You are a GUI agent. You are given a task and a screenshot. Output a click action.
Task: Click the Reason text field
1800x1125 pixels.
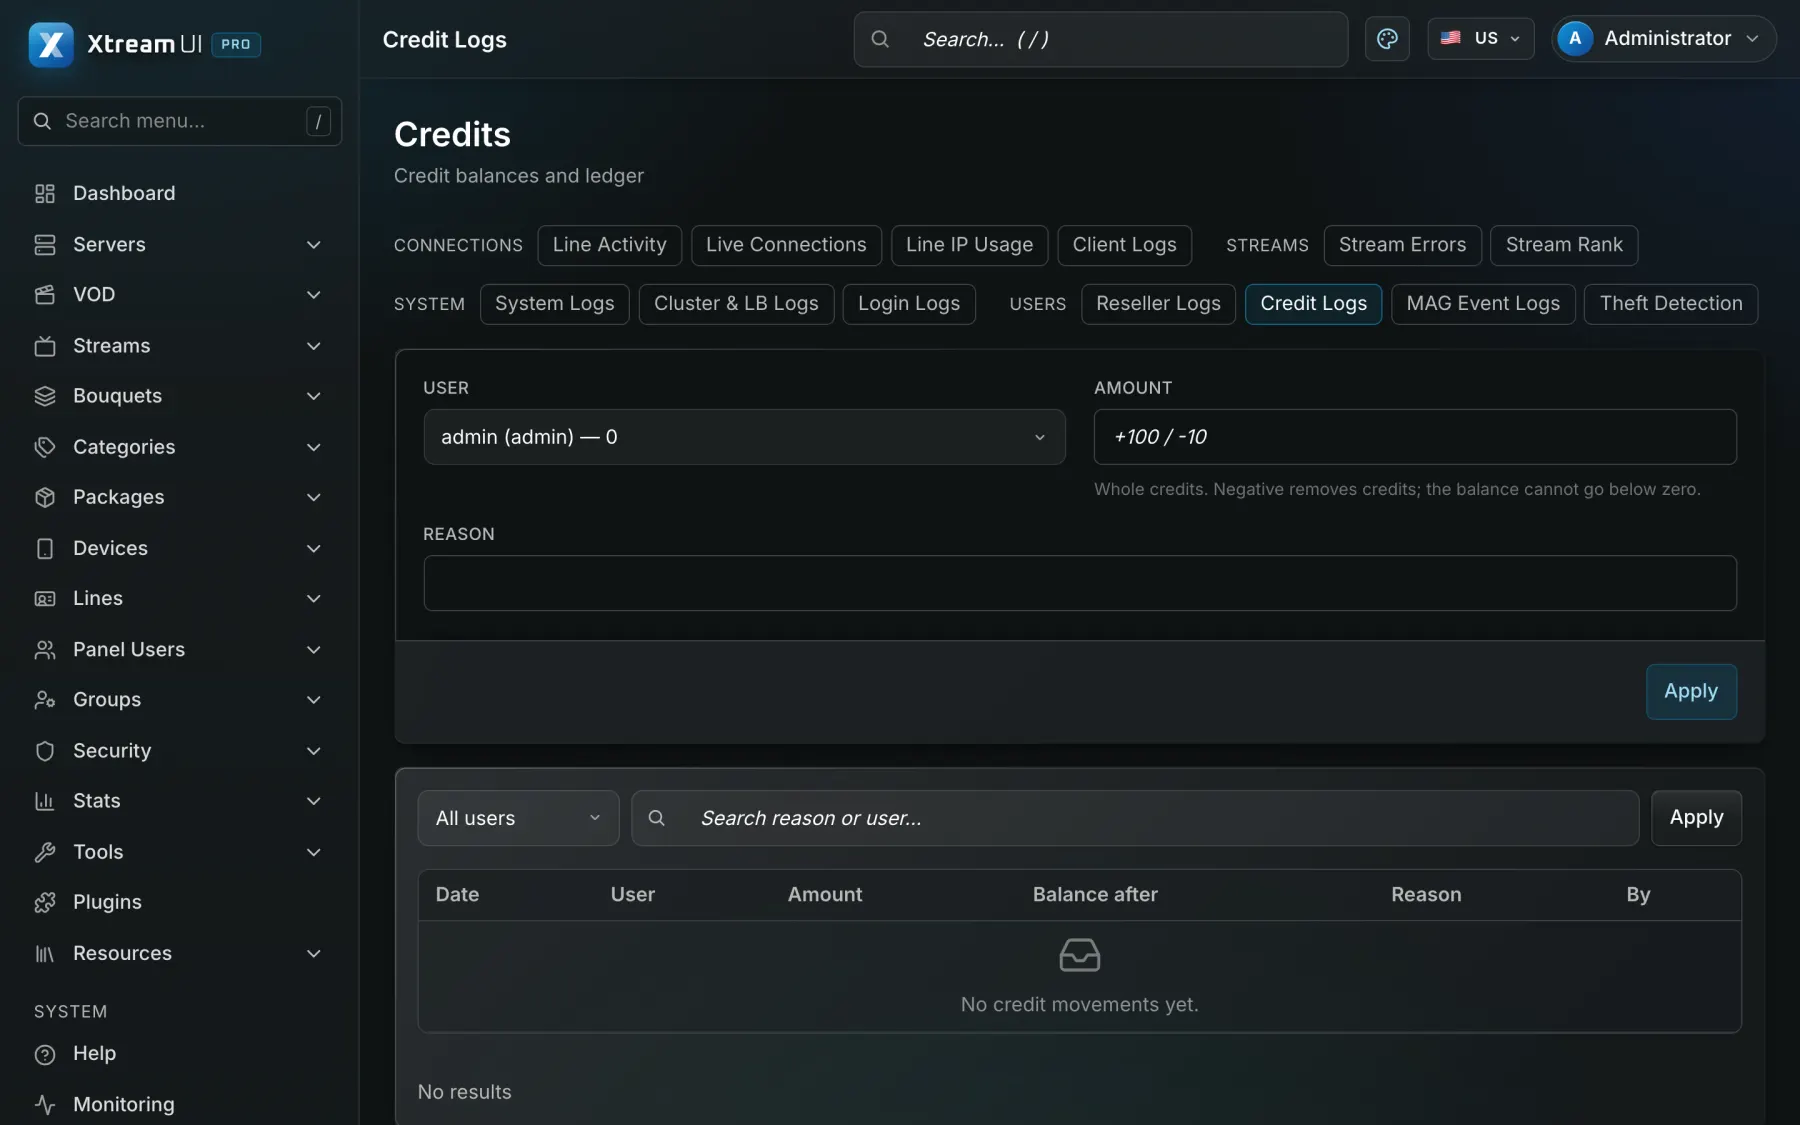(1080, 583)
